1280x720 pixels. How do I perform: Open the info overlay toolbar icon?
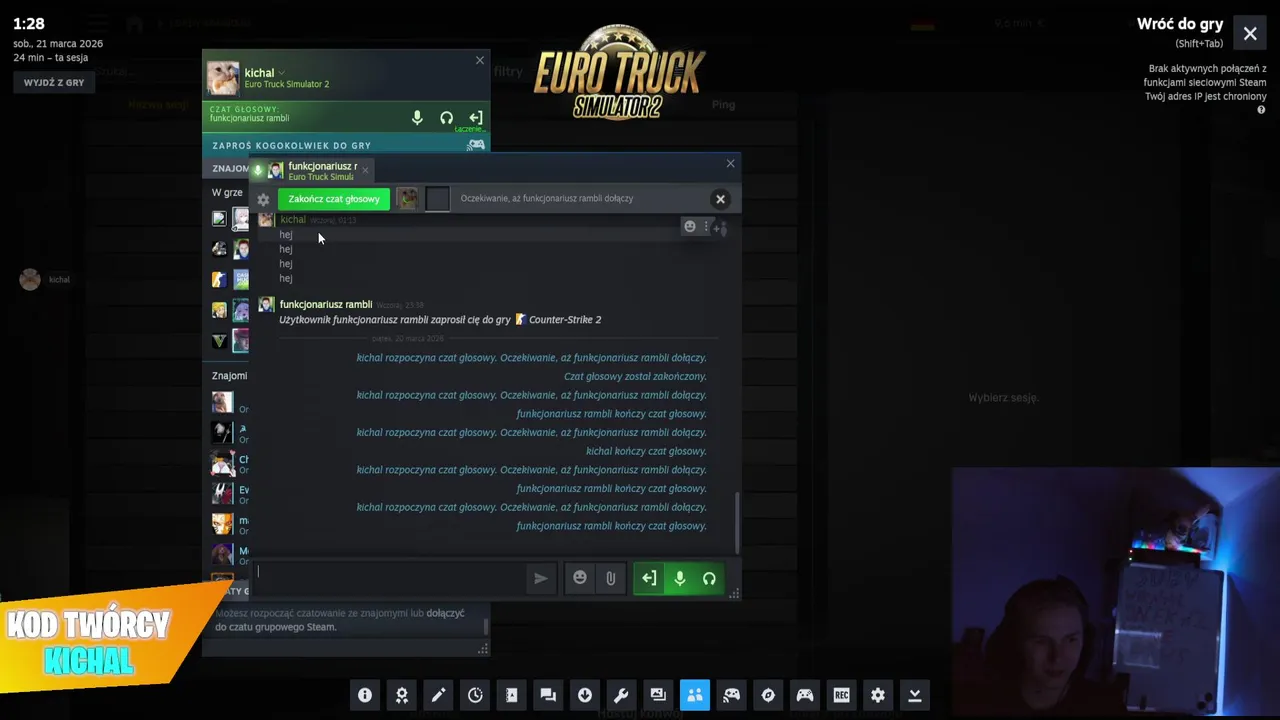365,695
